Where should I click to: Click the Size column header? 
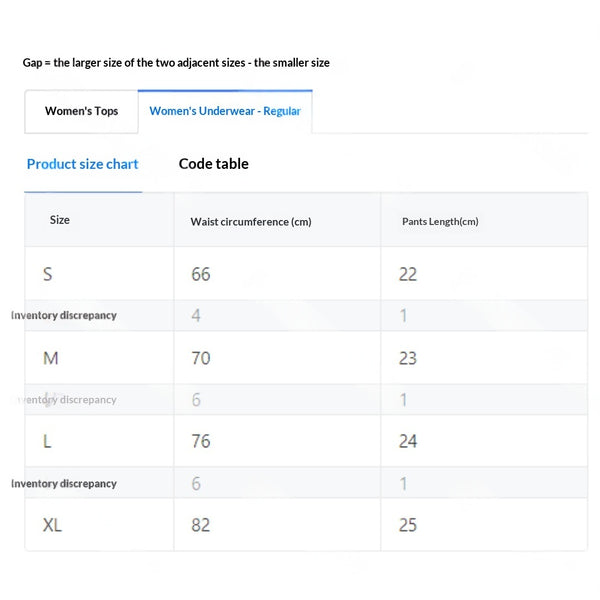pos(60,220)
